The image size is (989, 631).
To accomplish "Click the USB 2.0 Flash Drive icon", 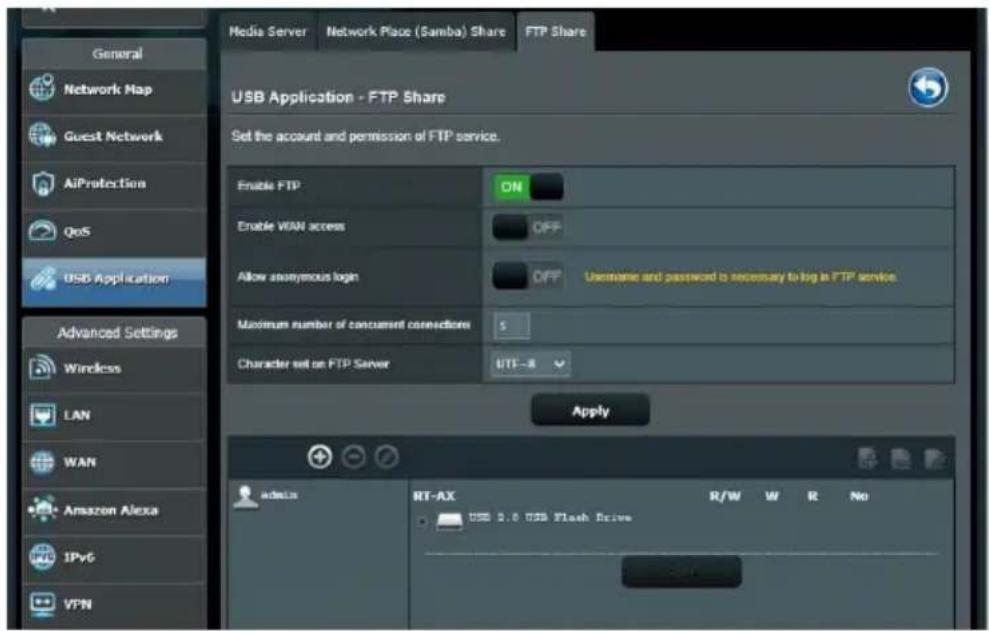I will tap(449, 521).
